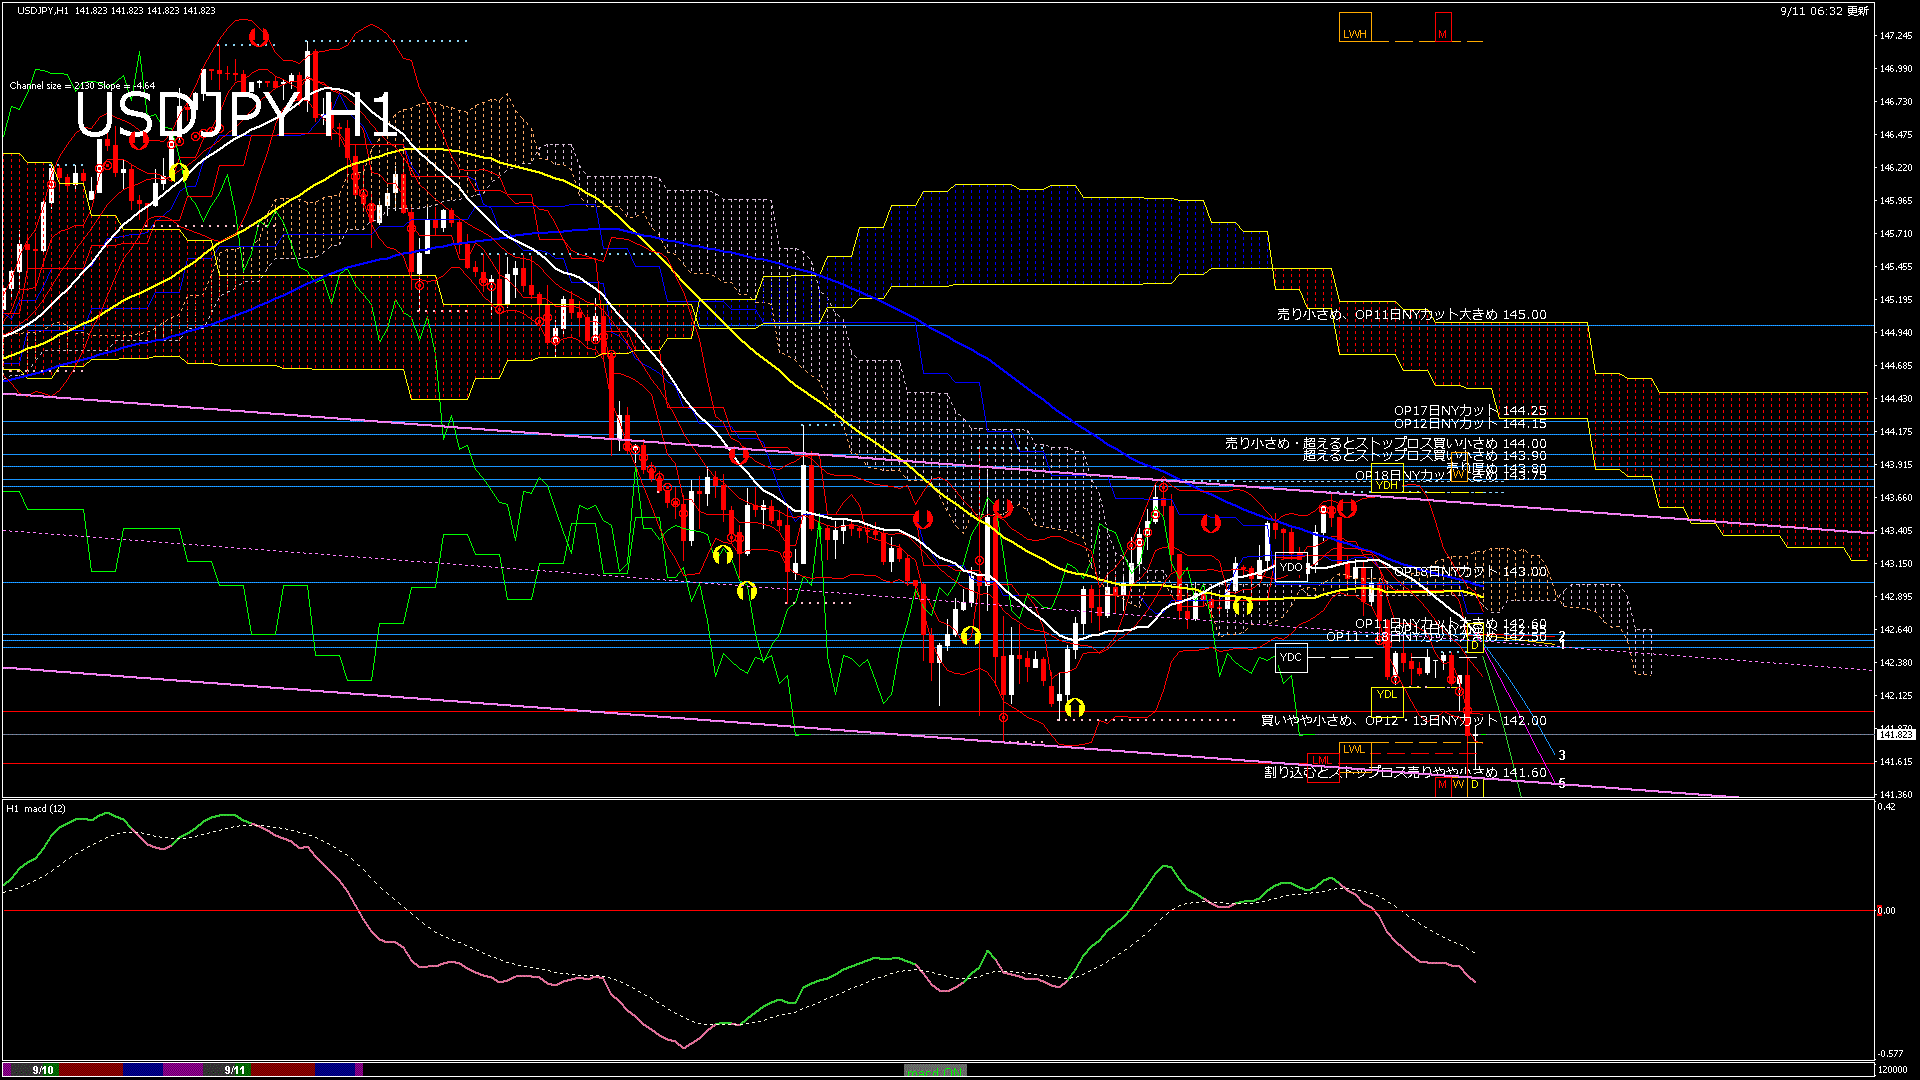Click the 147.245 price axis value

pos(1896,36)
